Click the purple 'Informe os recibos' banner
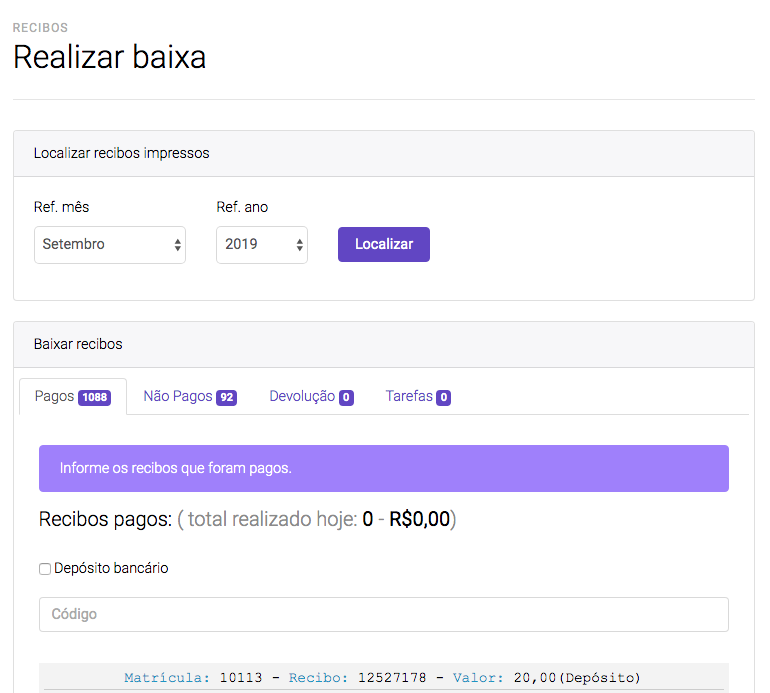770x693 pixels. coord(383,468)
